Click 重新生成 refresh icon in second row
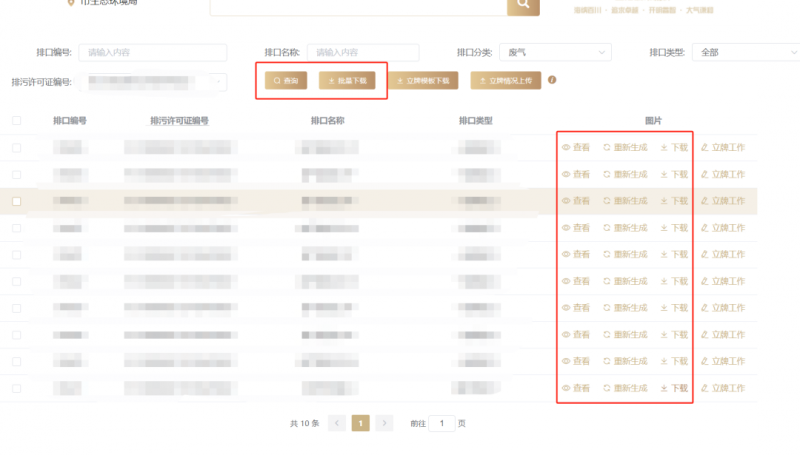This screenshot has width=800, height=455. [x=607, y=174]
